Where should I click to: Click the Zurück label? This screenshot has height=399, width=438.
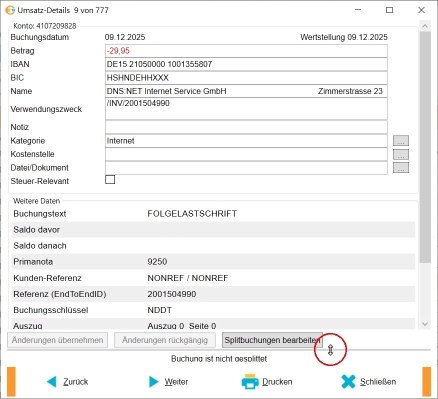[76, 382]
